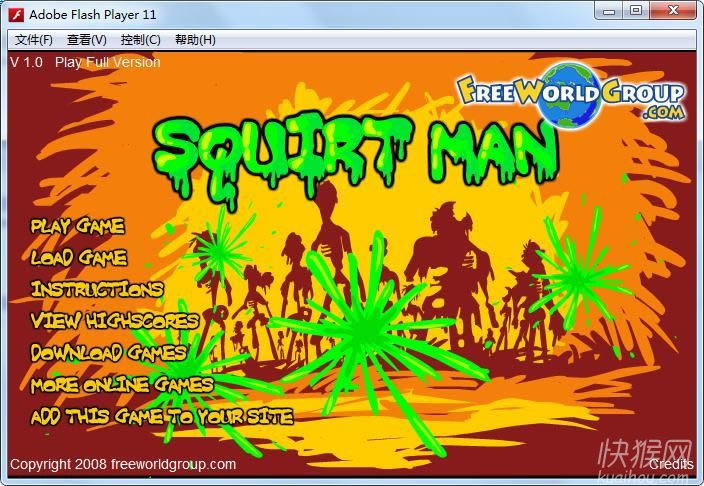Maximize the Flash Player window
The image size is (704, 486).
(636, 11)
